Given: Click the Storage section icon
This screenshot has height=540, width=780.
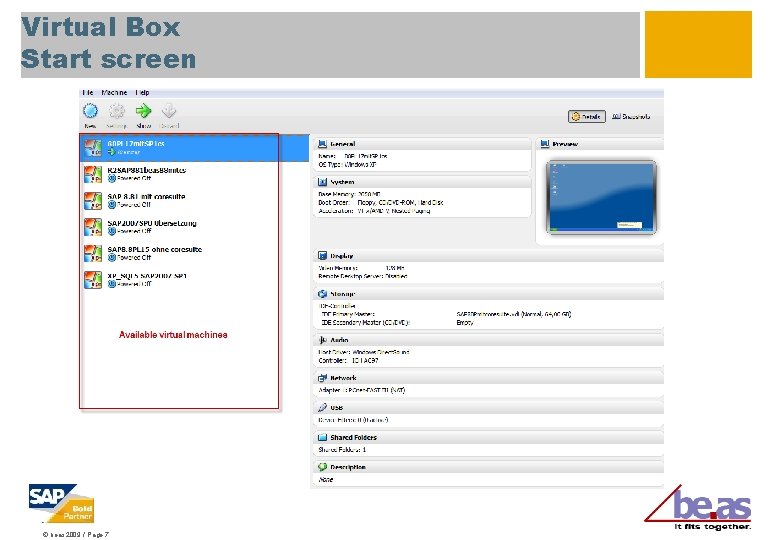Looking at the screenshot, I should (x=322, y=294).
